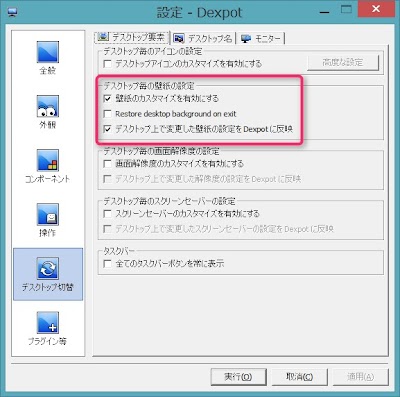Select the デスクトップ切替 category
This screenshot has height=397, width=400.
[x=48, y=274]
